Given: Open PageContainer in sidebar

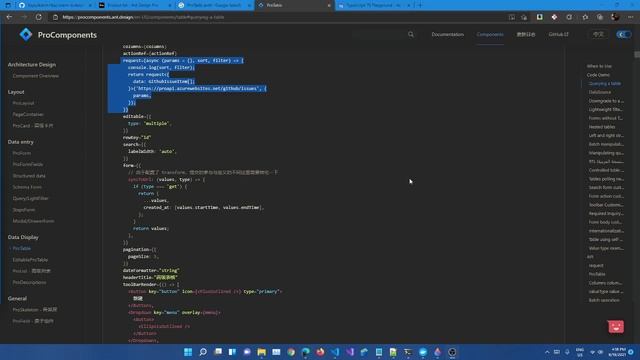Looking at the screenshot, I should (28, 115).
